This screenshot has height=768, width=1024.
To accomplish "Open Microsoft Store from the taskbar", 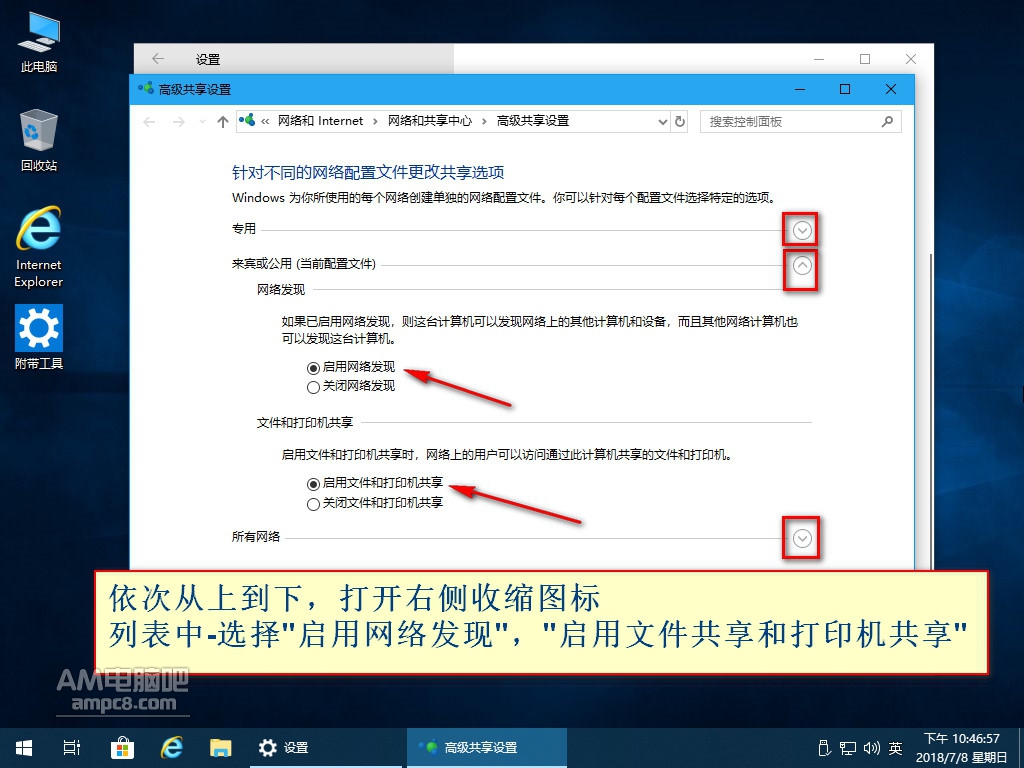I will [x=121, y=748].
